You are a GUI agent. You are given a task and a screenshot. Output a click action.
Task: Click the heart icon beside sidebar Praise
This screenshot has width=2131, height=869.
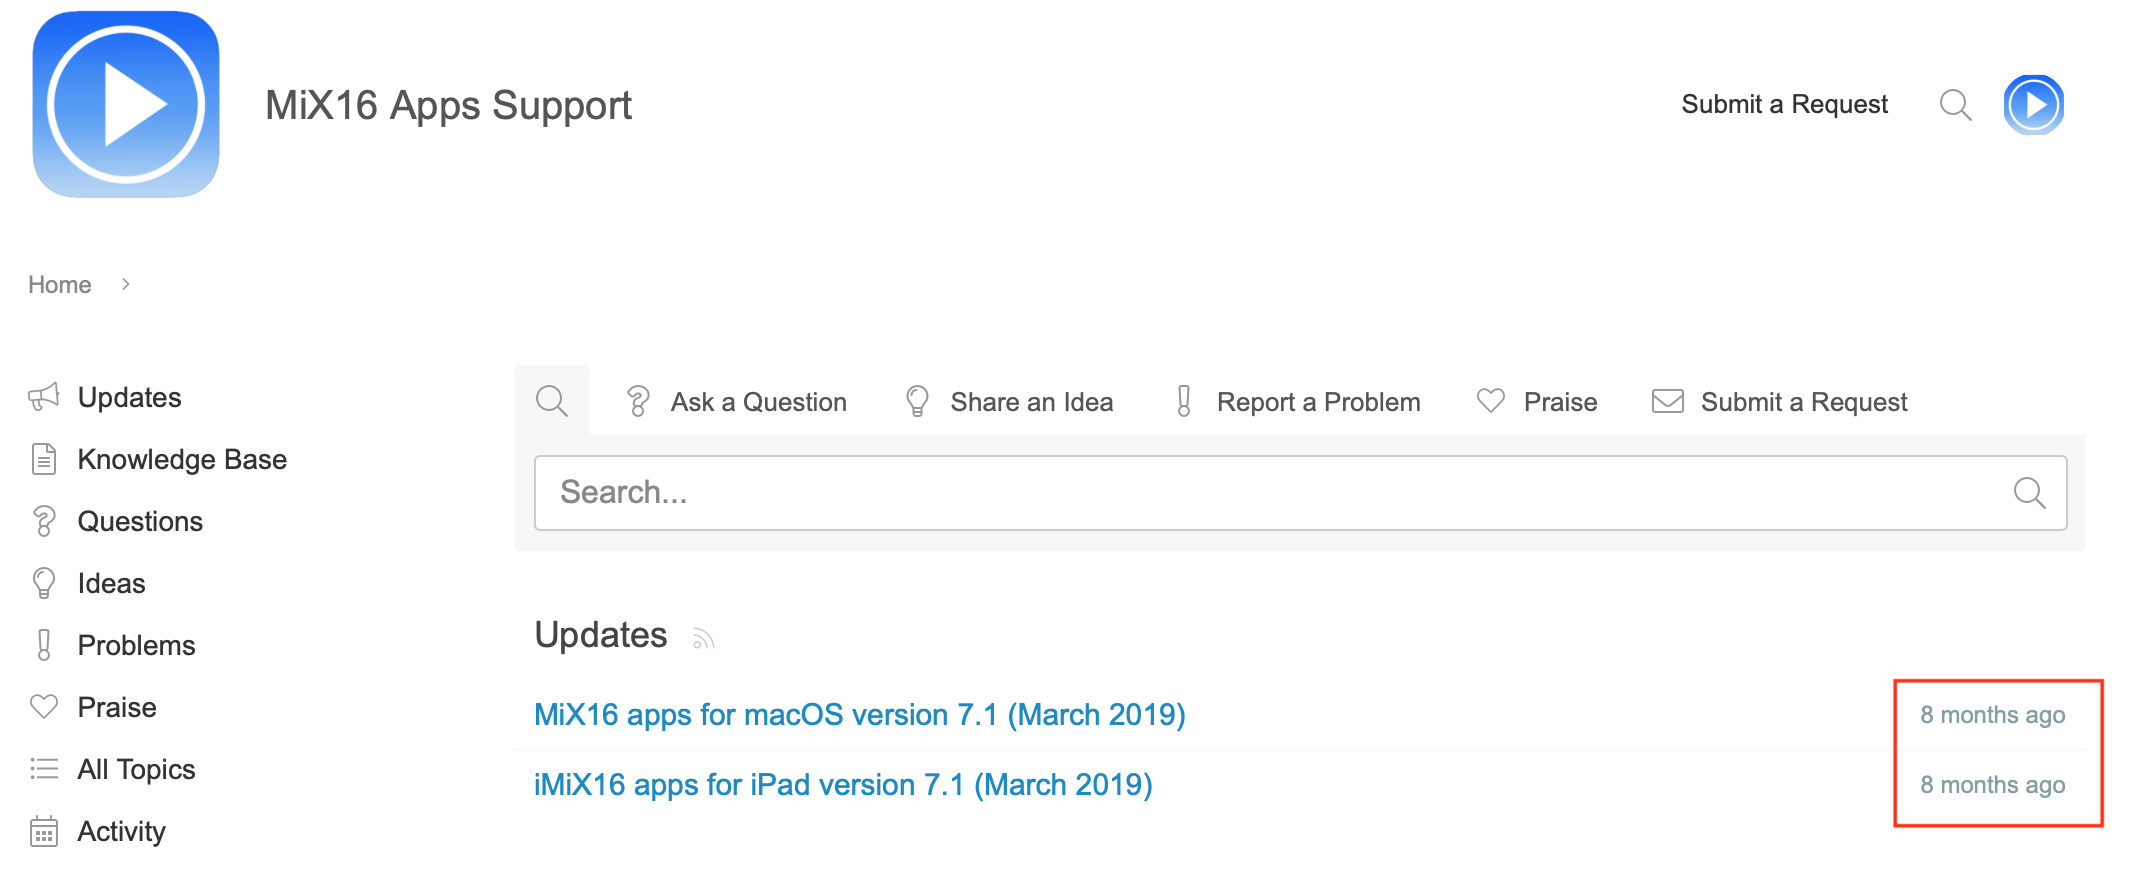(44, 707)
